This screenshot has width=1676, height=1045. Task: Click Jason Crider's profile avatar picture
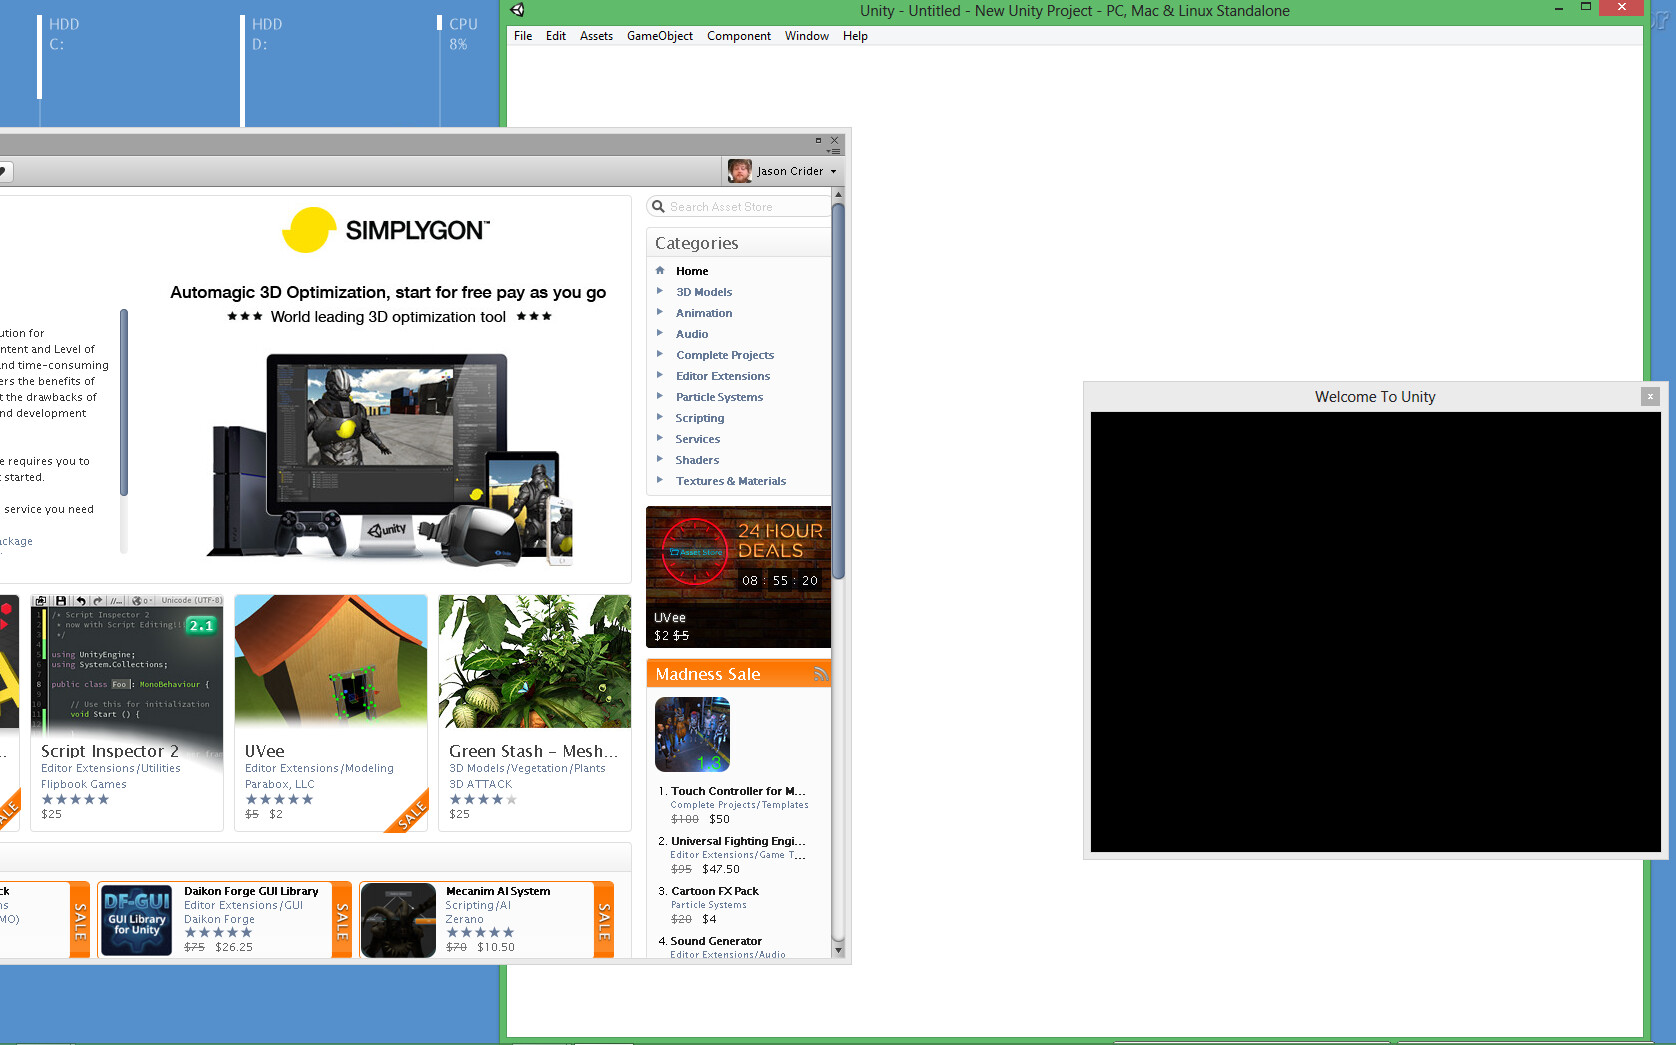click(739, 170)
